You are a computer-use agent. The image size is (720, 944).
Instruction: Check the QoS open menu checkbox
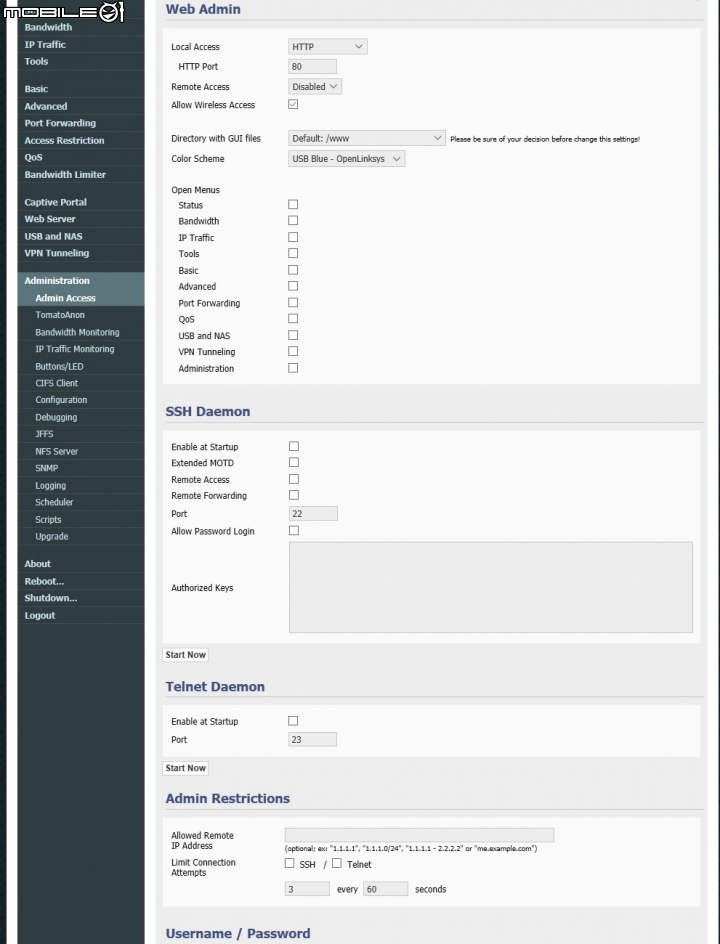(x=293, y=318)
